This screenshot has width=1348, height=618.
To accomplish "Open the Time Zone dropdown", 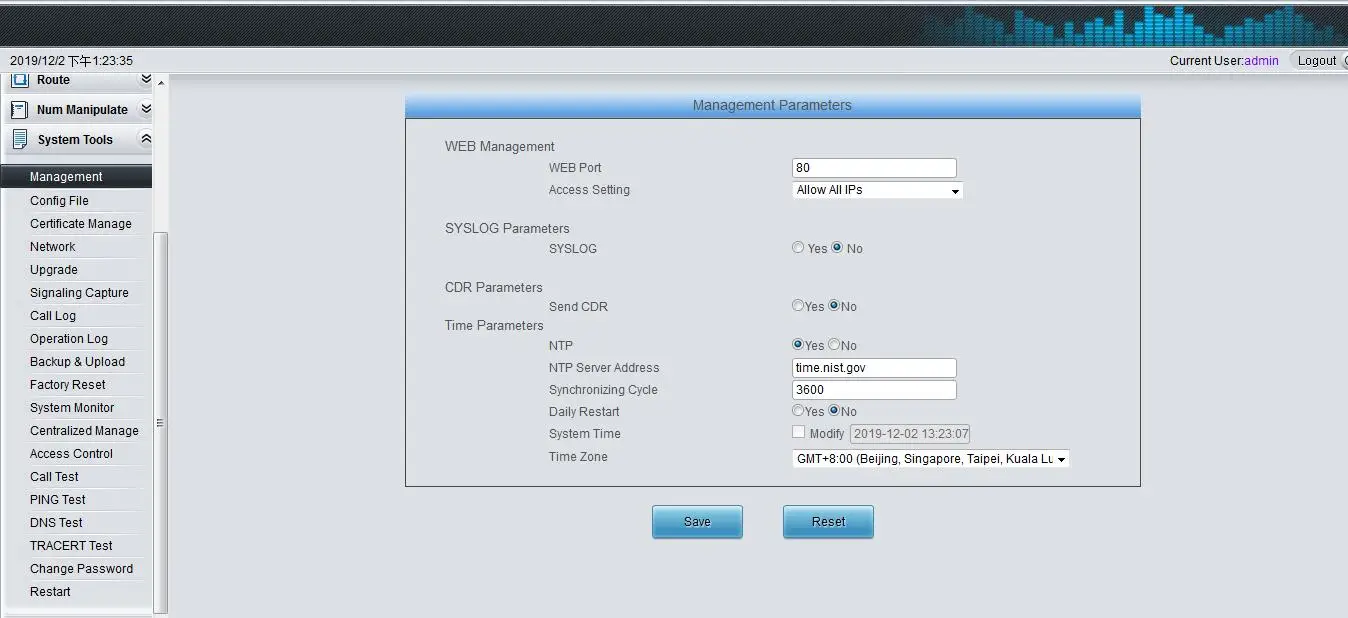I will [930, 459].
